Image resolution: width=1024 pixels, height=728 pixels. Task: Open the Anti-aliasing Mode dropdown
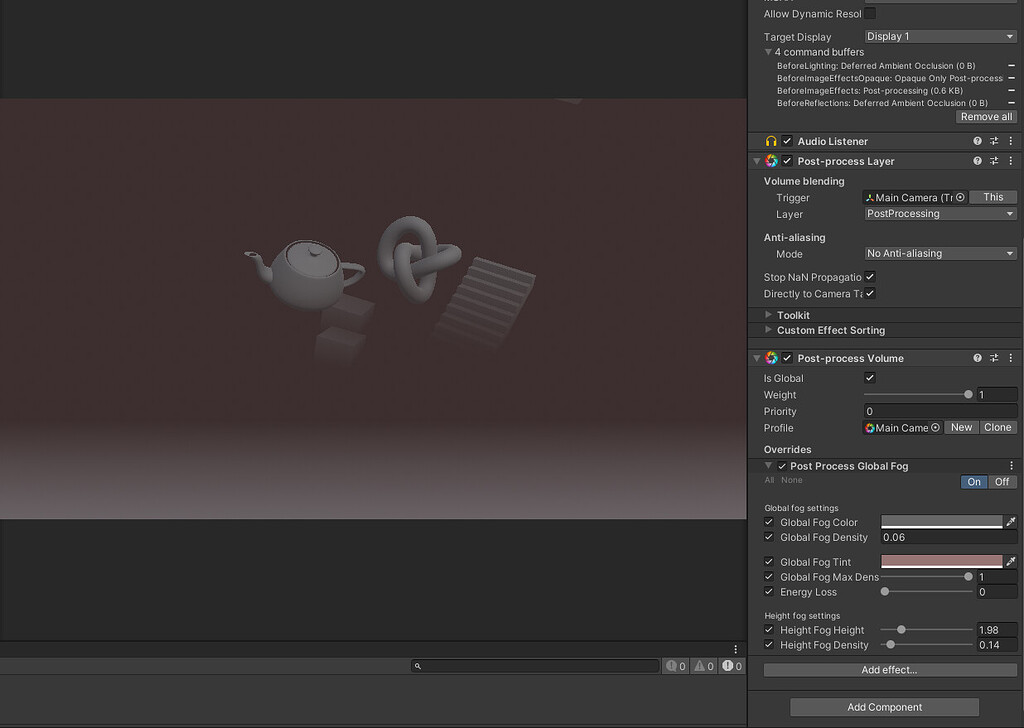click(x=938, y=253)
